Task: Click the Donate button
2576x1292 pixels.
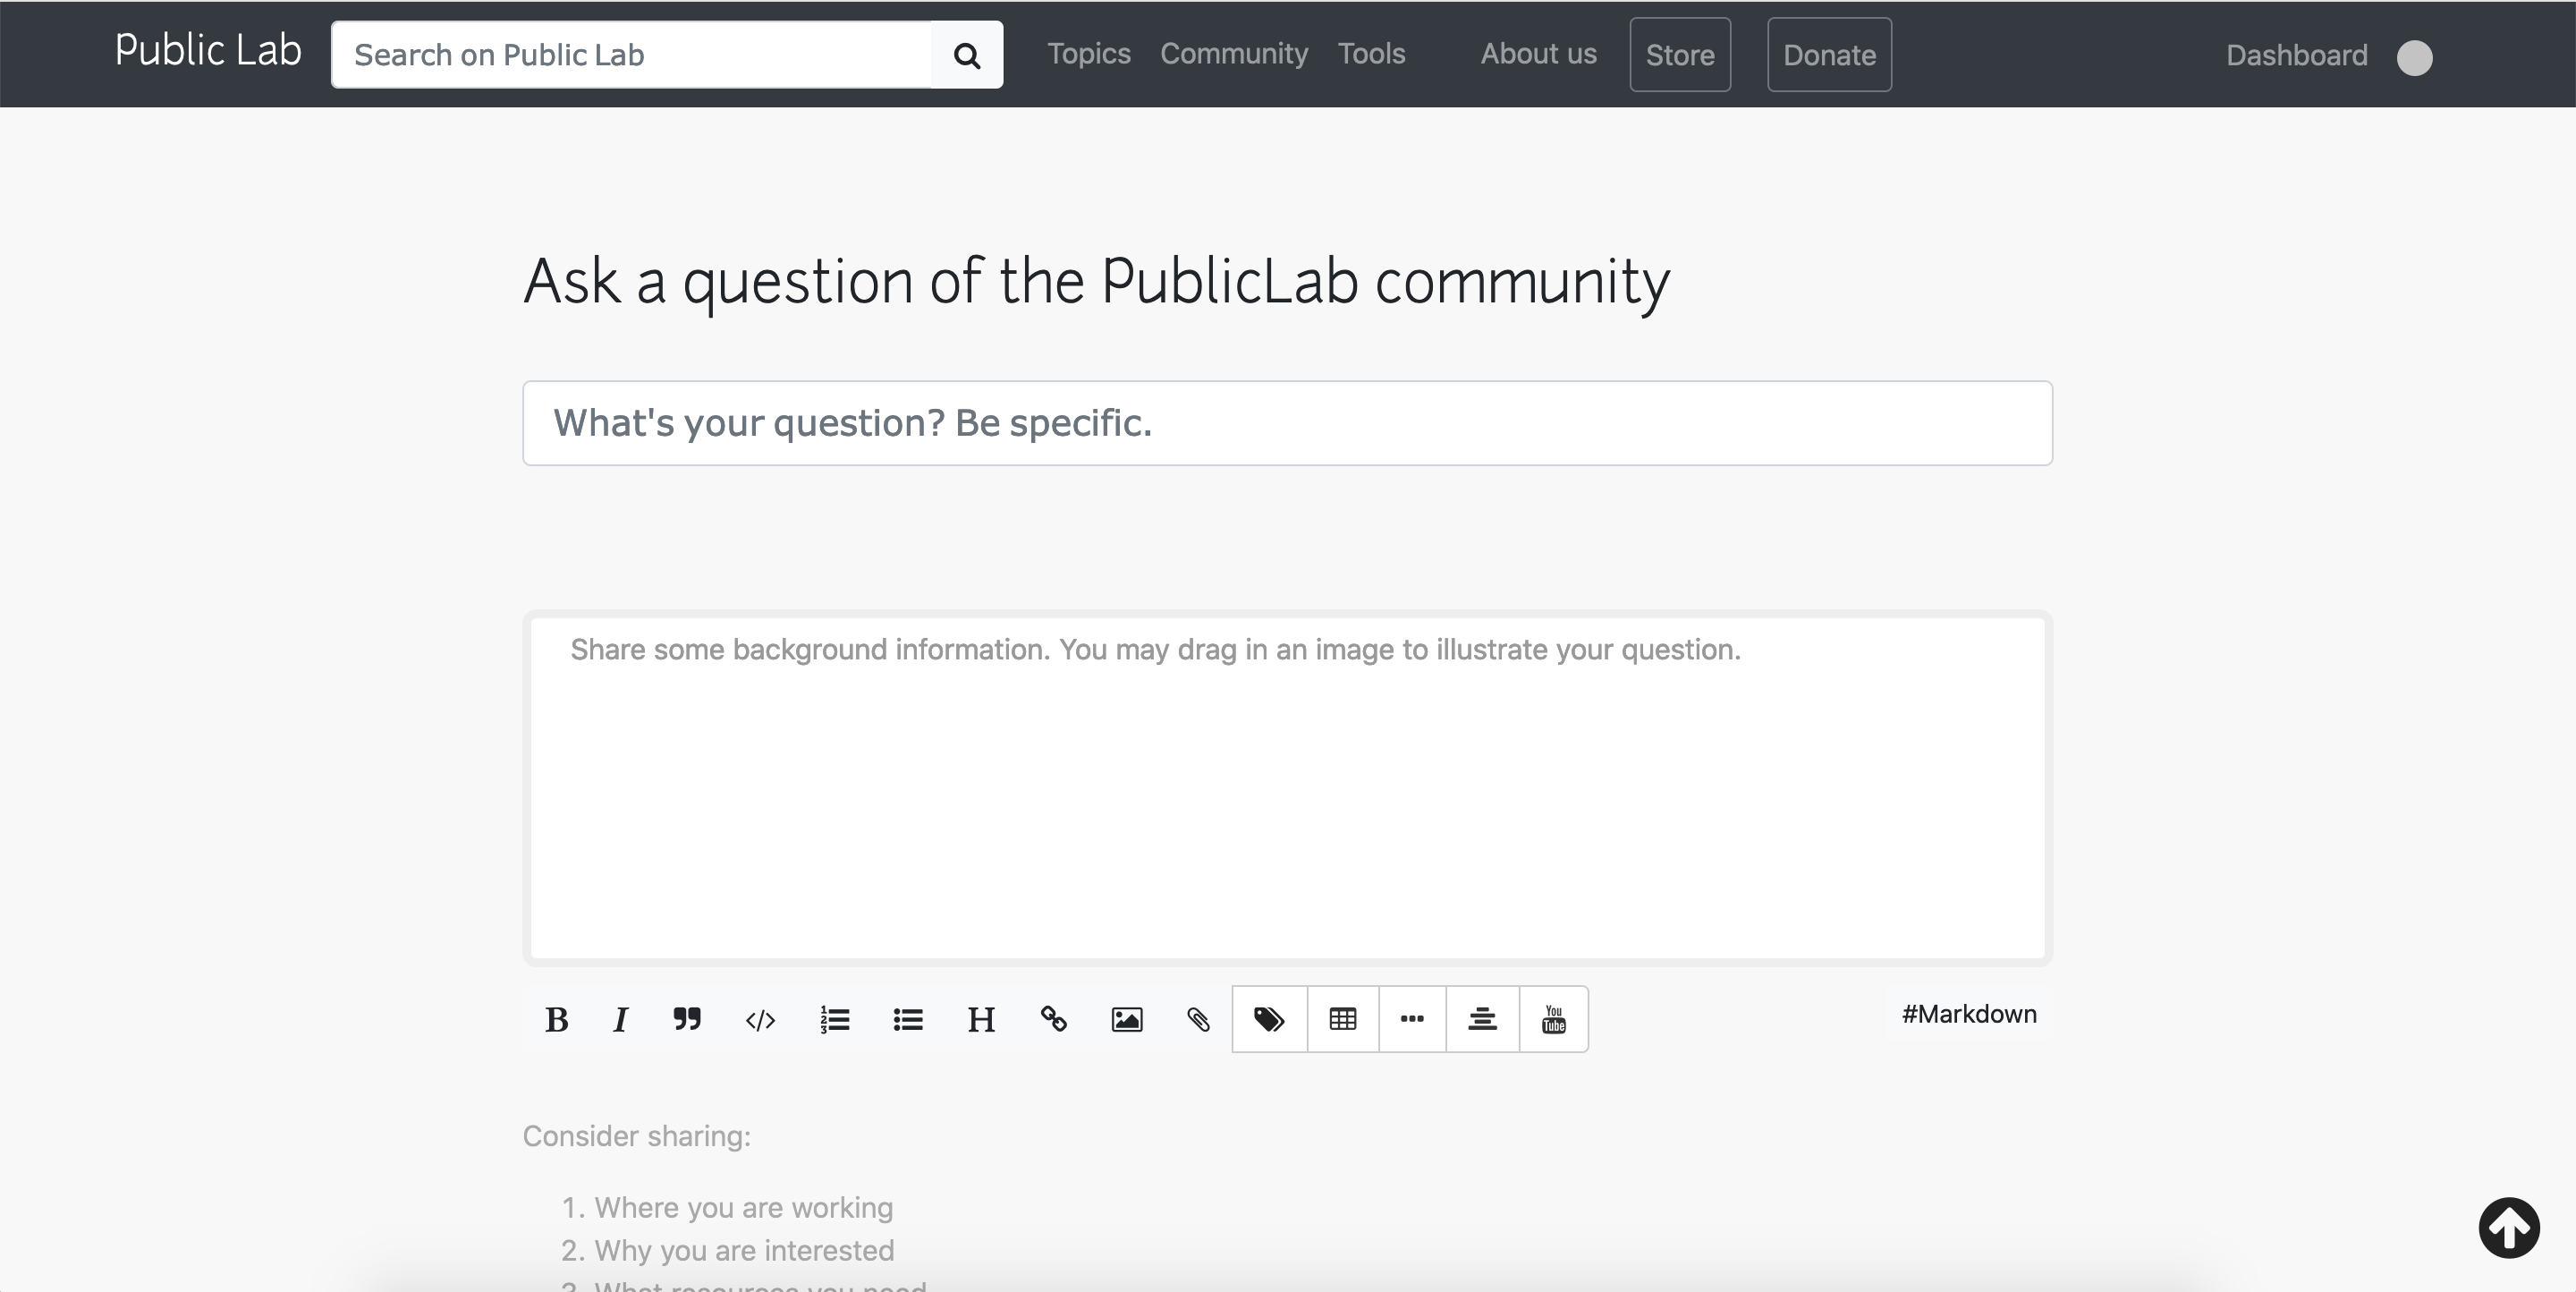Action: point(1829,55)
